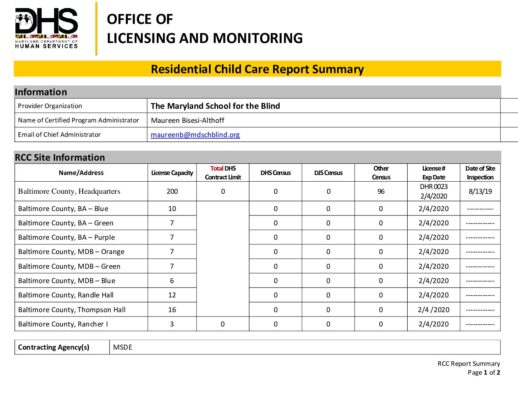Click the '2/4 /2020' date in Thompson Hall row
The image size is (518, 400).
click(434, 310)
